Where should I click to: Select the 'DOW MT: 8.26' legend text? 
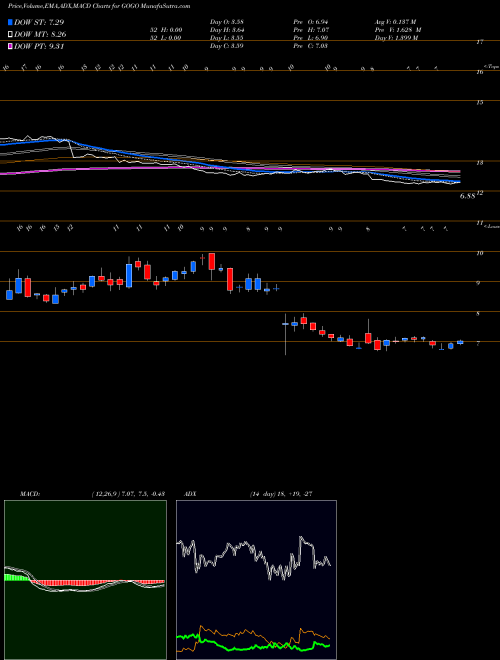click(x=40, y=35)
